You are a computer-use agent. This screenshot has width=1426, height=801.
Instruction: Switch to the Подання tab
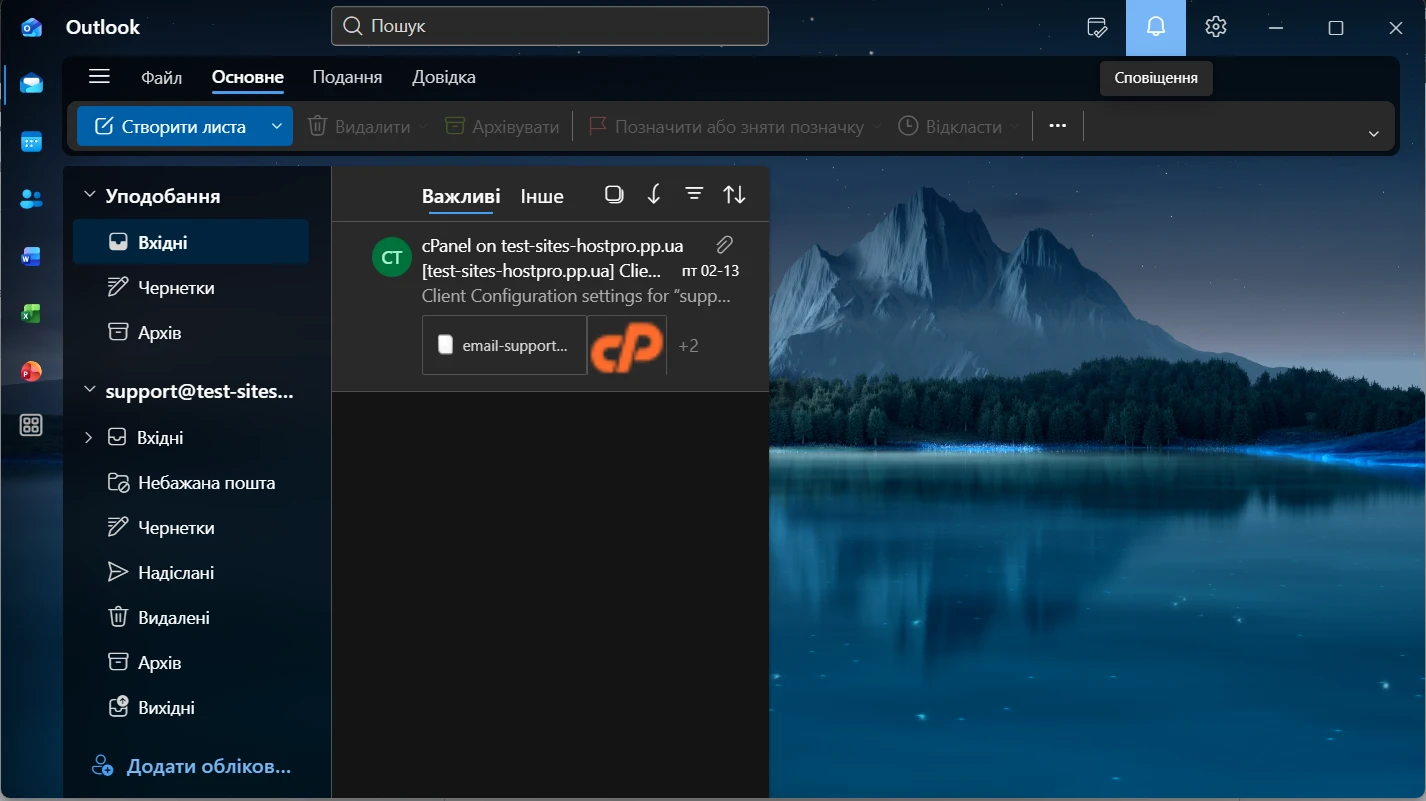[347, 77]
